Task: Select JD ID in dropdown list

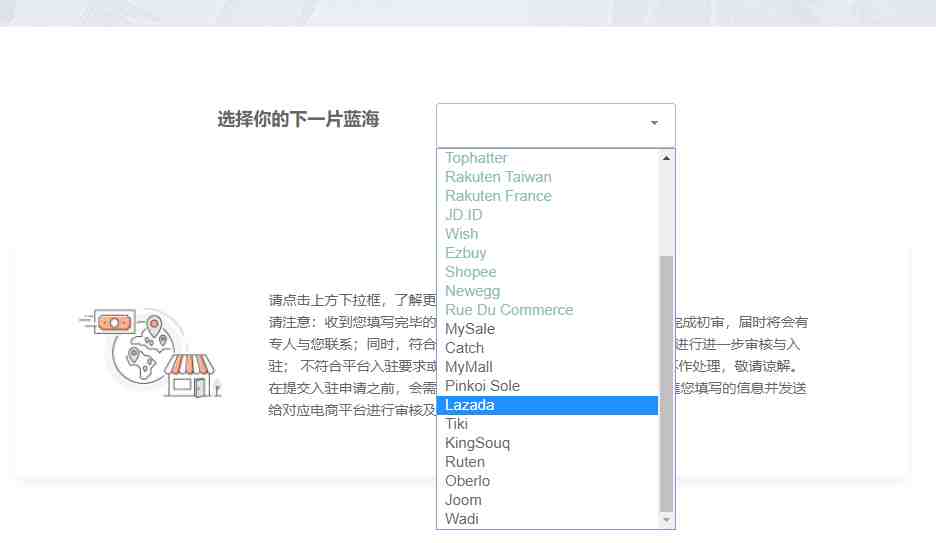Action: (x=547, y=215)
